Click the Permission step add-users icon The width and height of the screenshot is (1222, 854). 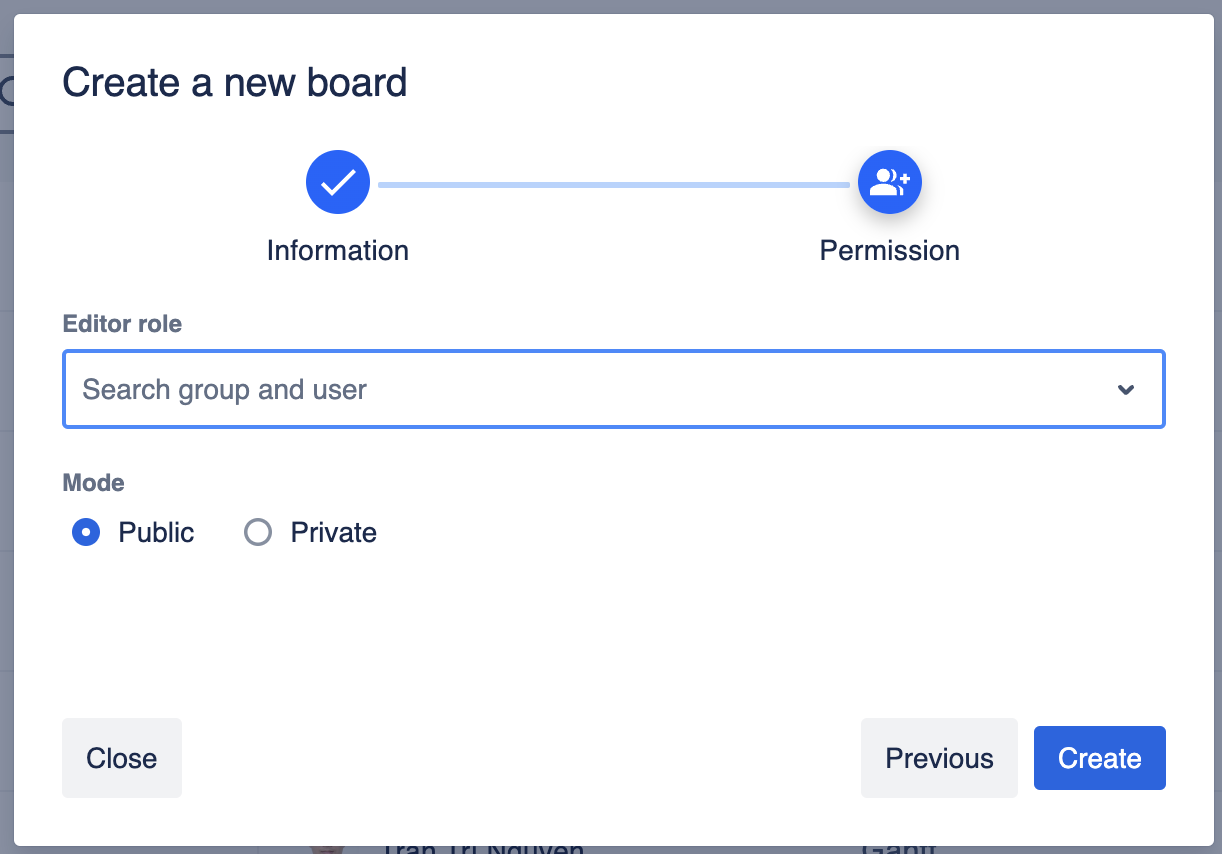point(889,182)
